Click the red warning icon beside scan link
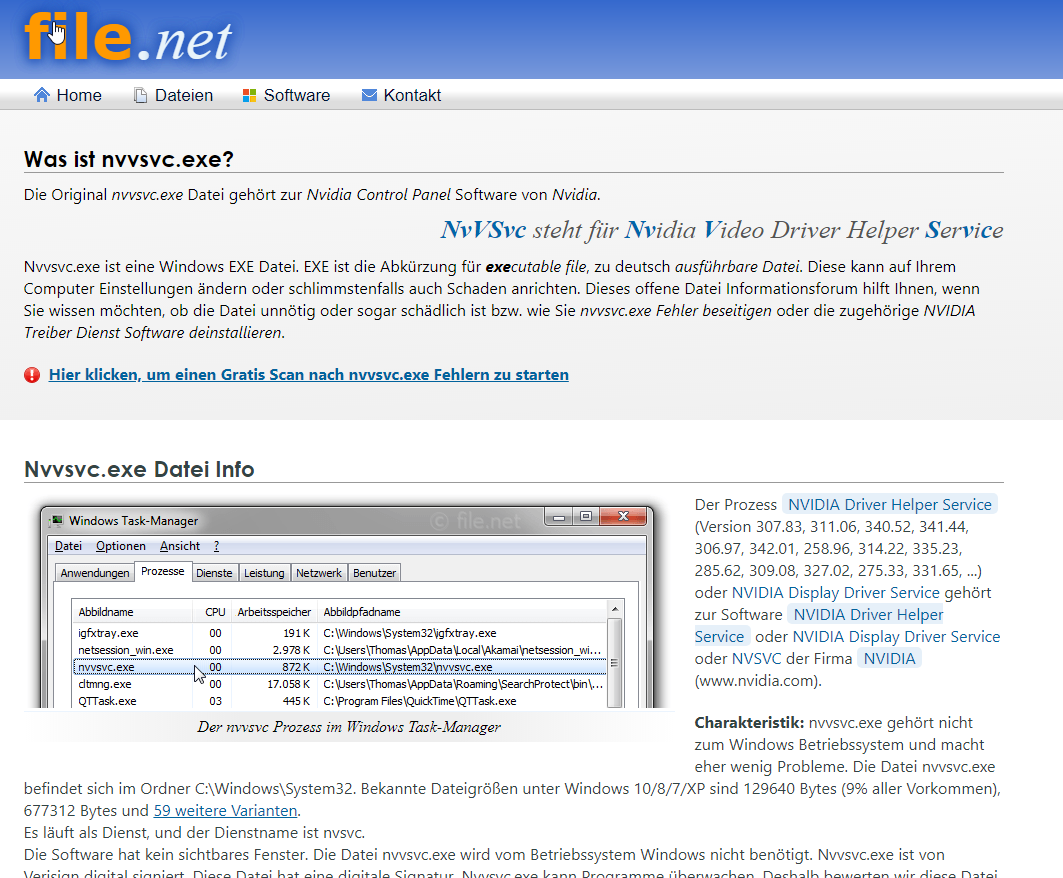Viewport: 1063px width, 878px height. click(x=32, y=375)
